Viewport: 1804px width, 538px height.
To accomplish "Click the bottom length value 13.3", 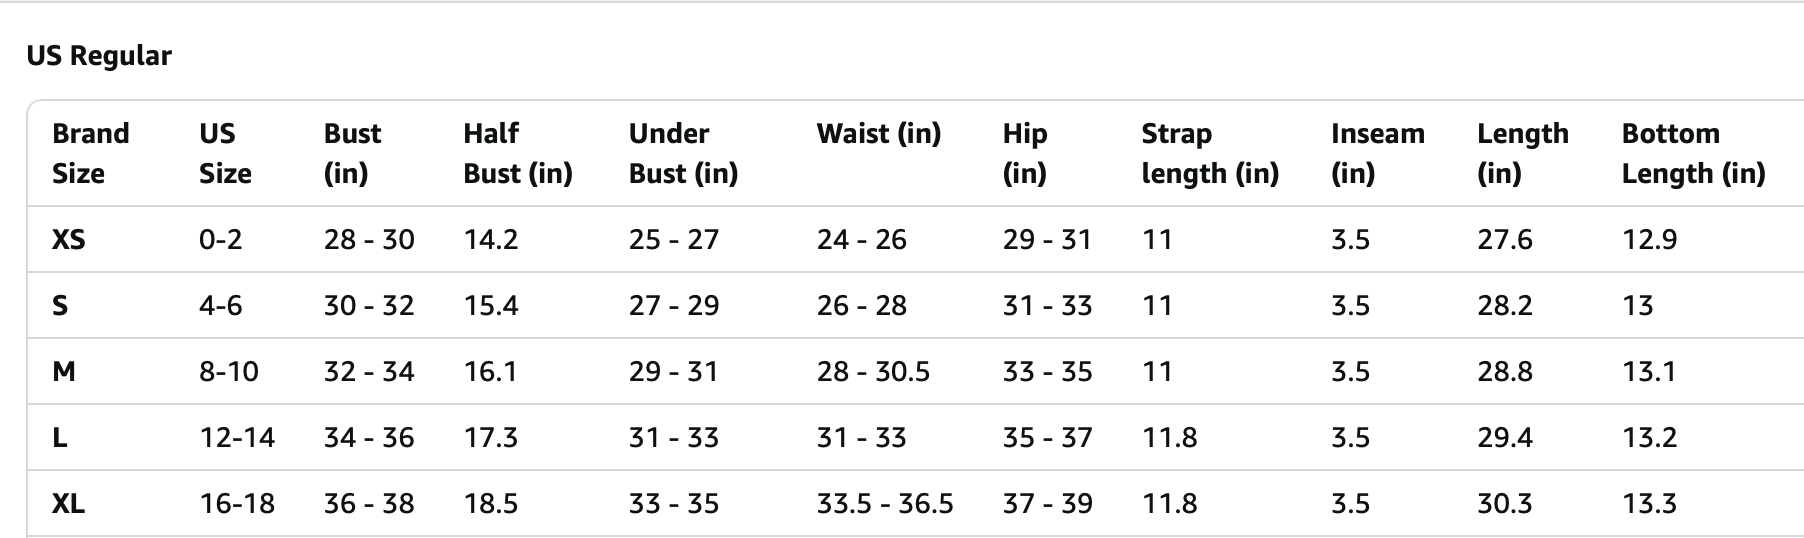I will [x=1649, y=504].
